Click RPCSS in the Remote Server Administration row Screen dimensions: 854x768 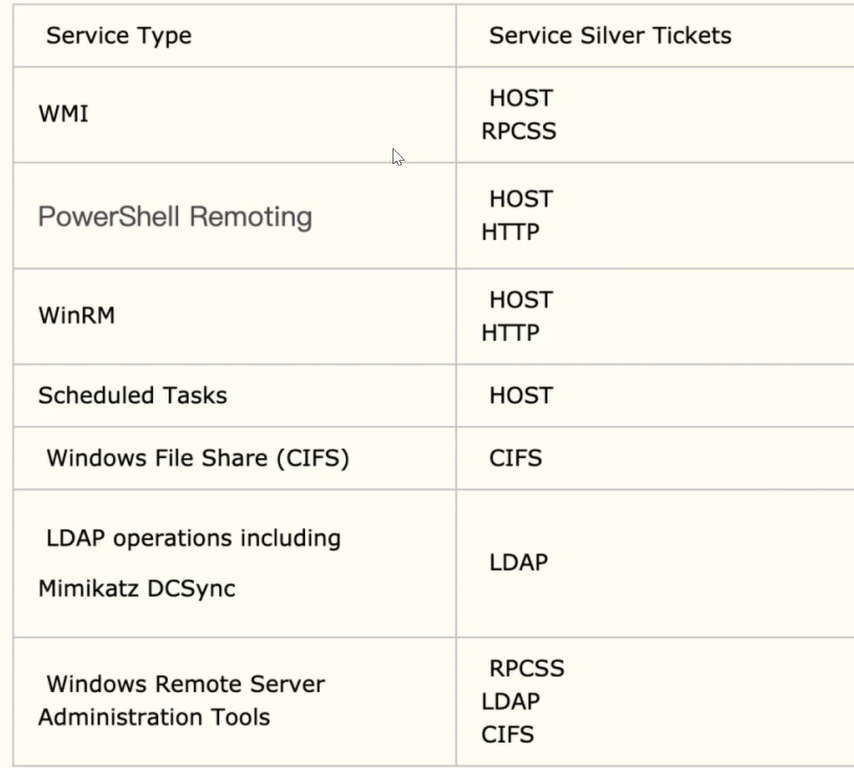[x=526, y=668]
